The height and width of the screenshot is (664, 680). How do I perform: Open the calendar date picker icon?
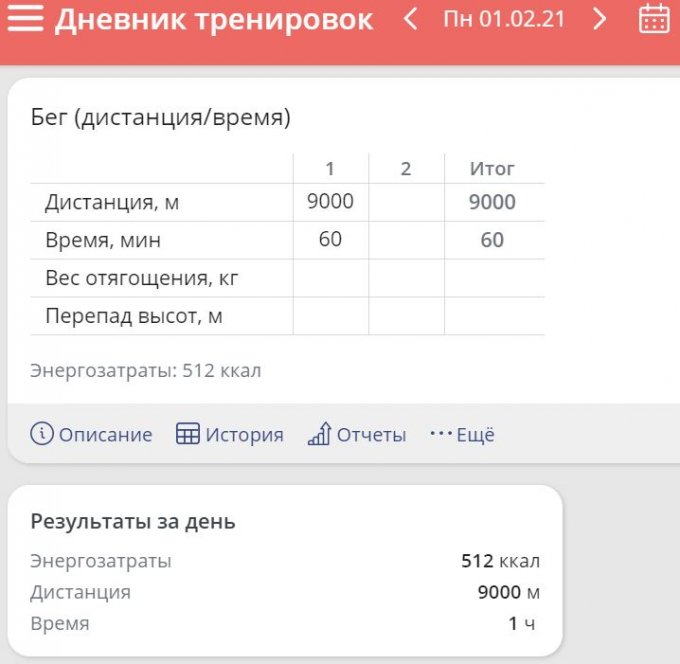[x=654, y=18]
